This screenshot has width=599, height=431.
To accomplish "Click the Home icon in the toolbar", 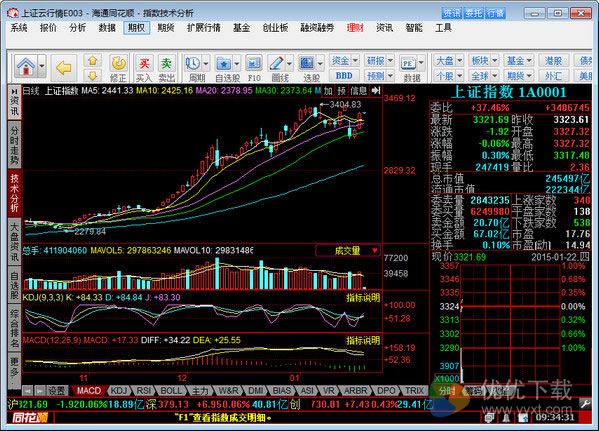I will click(x=26, y=67).
